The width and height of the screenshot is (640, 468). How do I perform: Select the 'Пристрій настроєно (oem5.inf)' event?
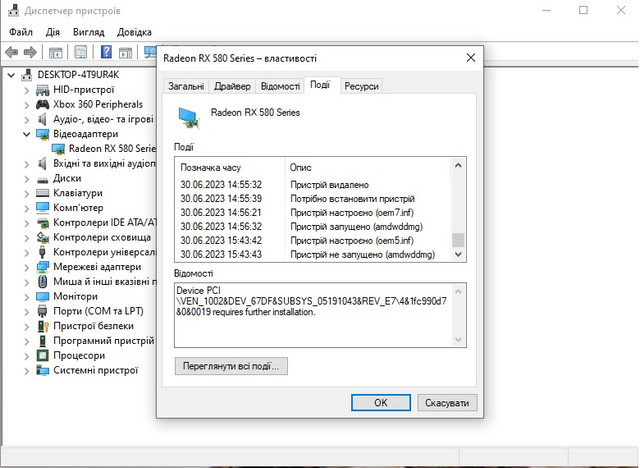[315, 240]
